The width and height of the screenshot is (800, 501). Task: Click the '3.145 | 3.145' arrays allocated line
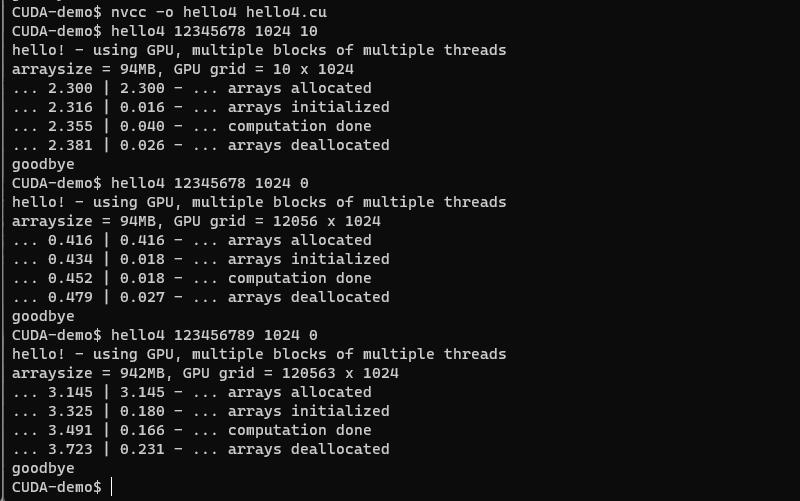(x=192, y=392)
